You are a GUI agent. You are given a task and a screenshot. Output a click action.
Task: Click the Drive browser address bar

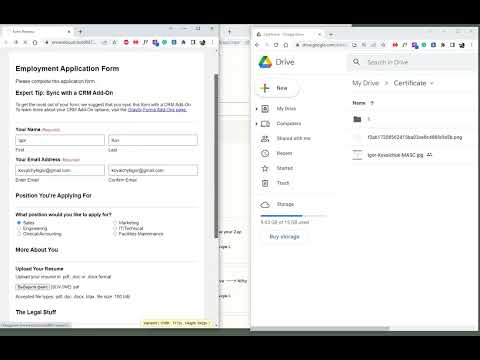pos(323,45)
